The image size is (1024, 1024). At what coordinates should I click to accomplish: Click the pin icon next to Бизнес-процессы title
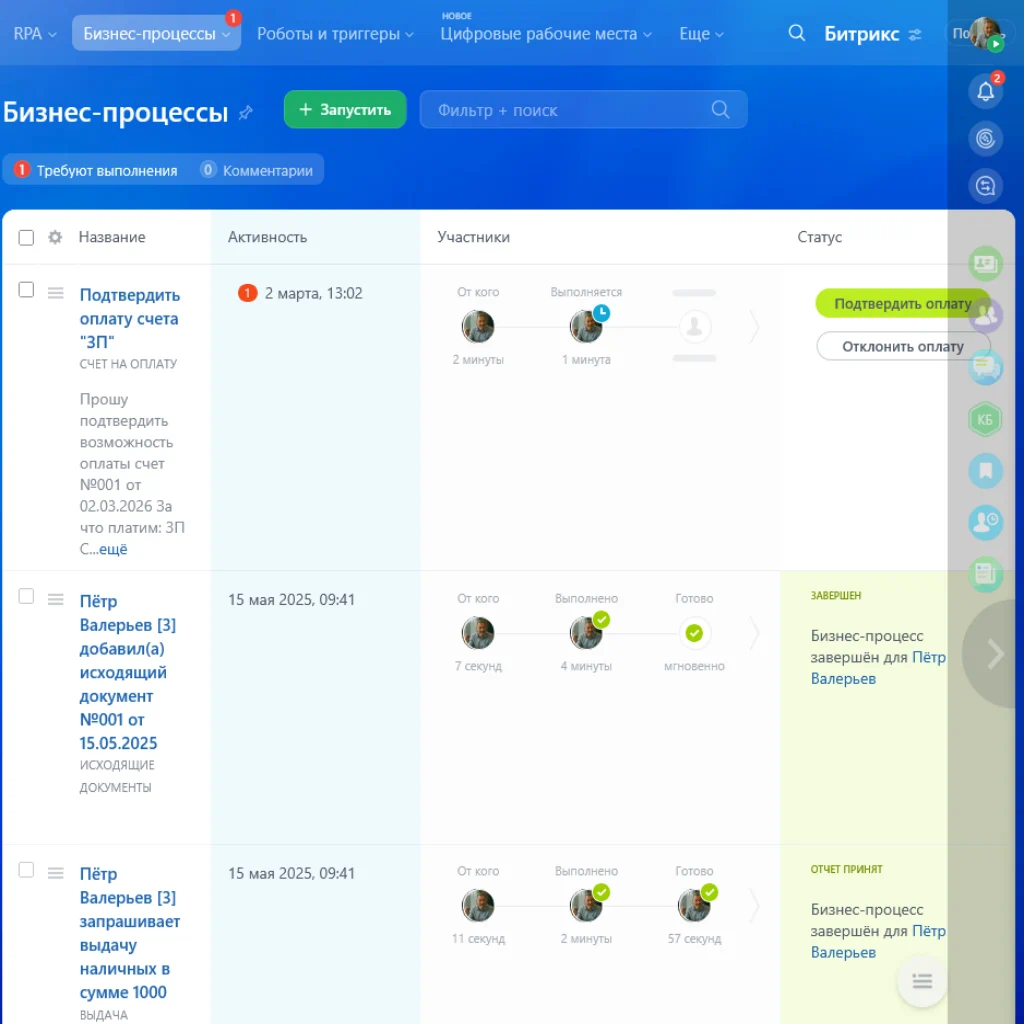tap(245, 113)
